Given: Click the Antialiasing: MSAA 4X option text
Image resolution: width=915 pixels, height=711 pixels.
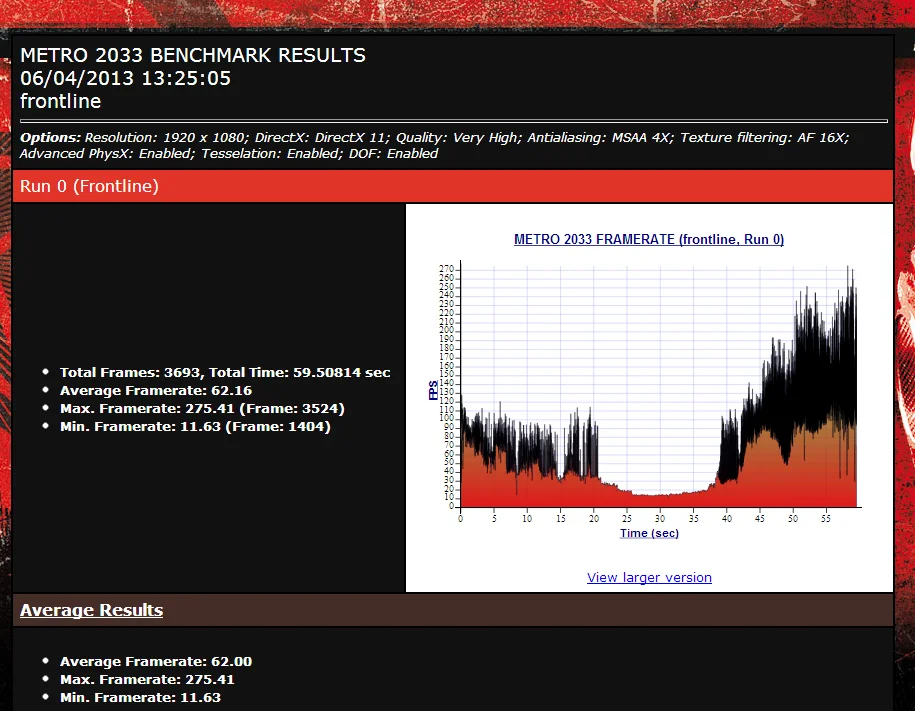Looking at the screenshot, I should coord(600,138).
